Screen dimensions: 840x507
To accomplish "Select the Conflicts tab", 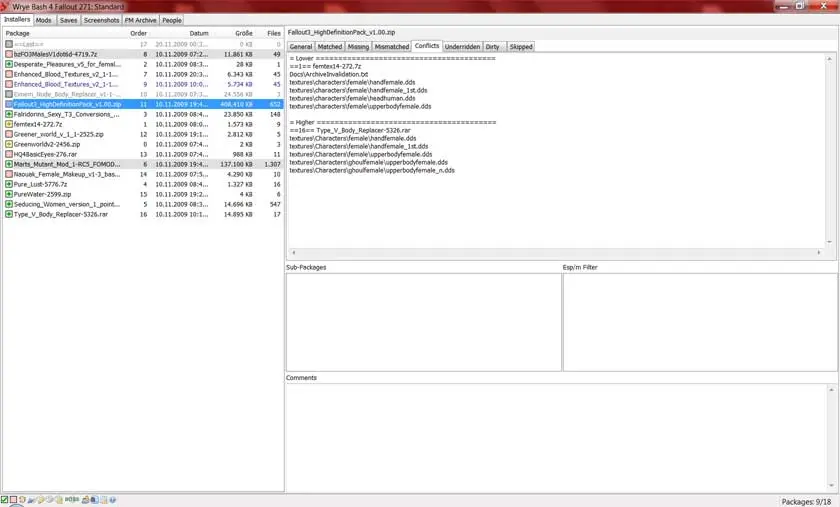I will pyautogui.click(x=427, y=46).
